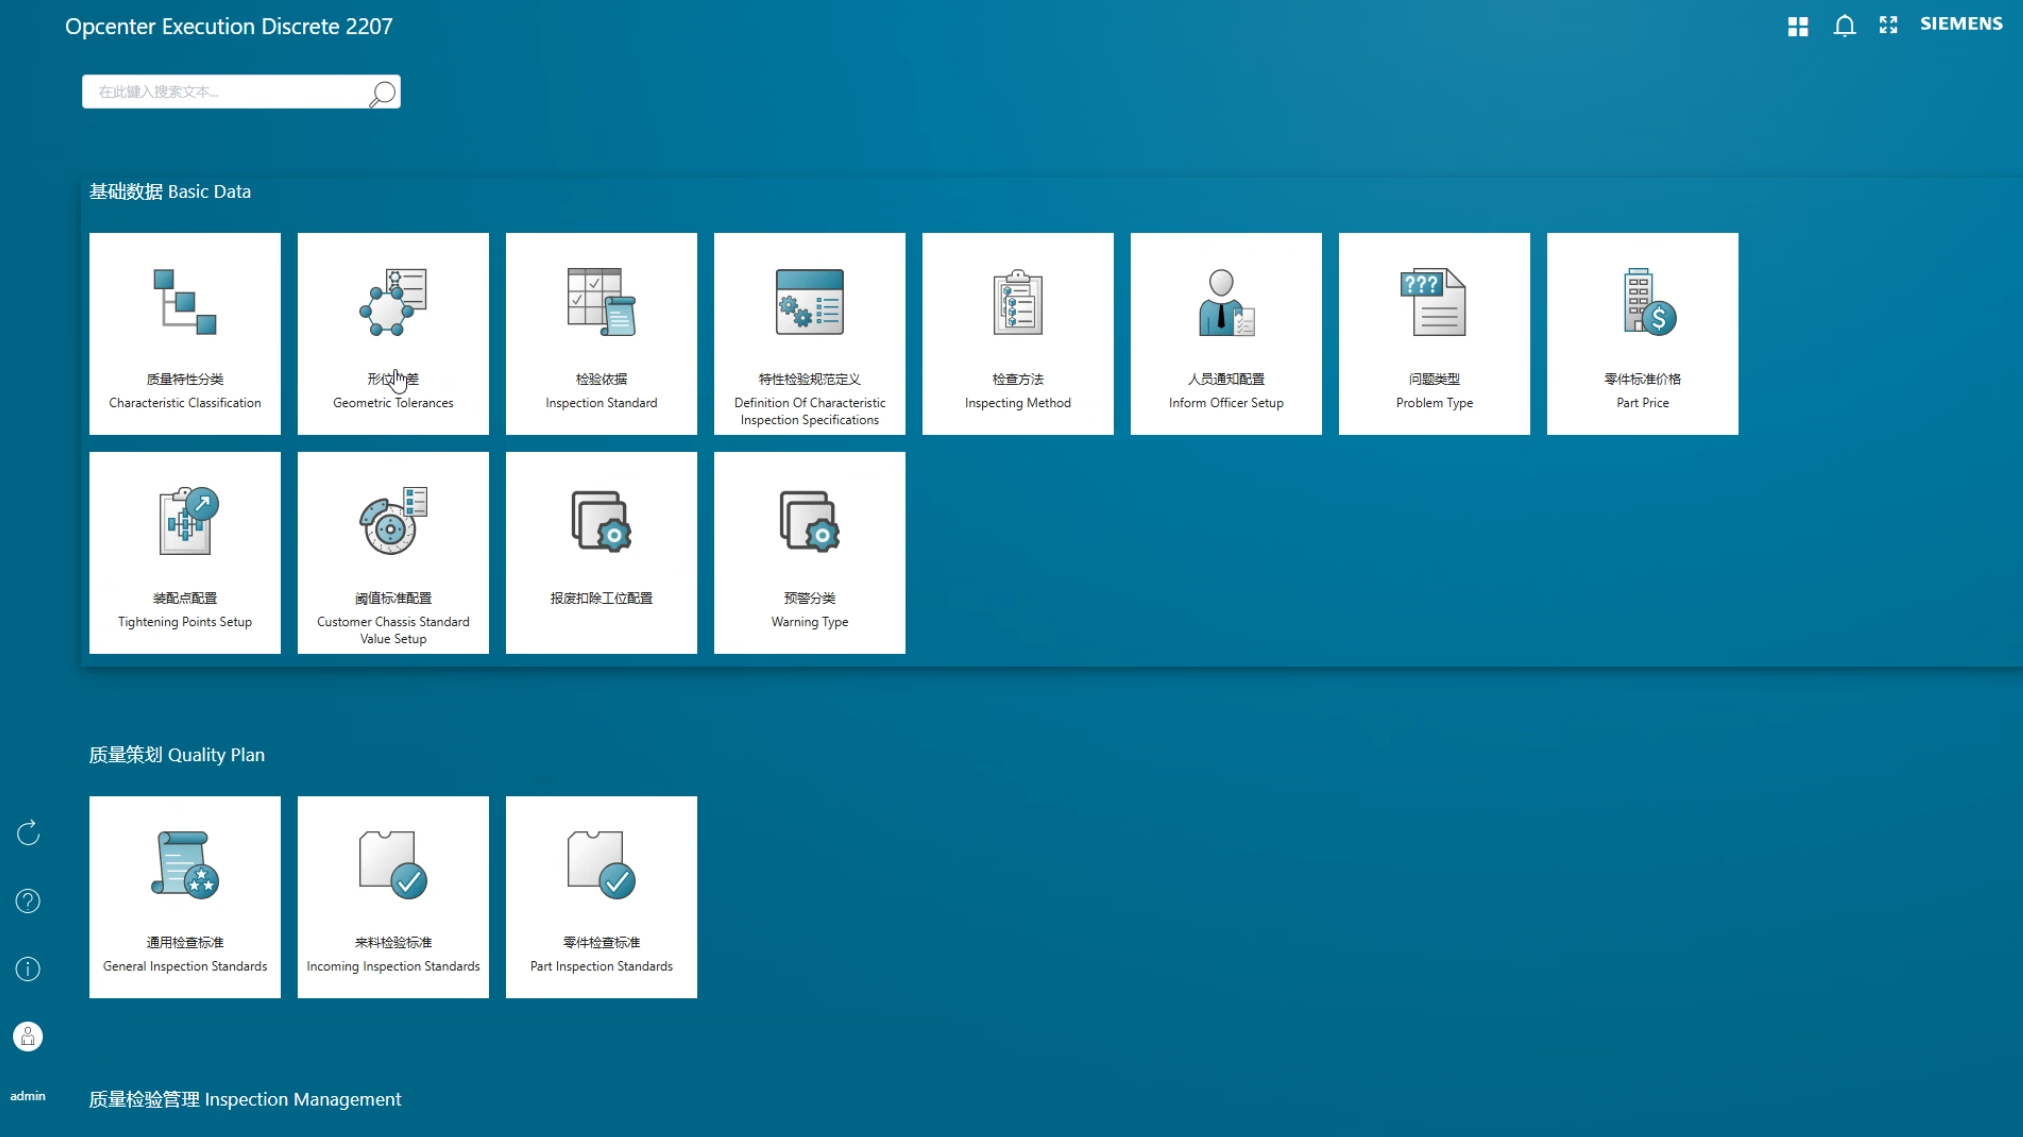Open the Part Inspection Standards tile
Screen dimensions: 2023x1137
click(601, 896)
